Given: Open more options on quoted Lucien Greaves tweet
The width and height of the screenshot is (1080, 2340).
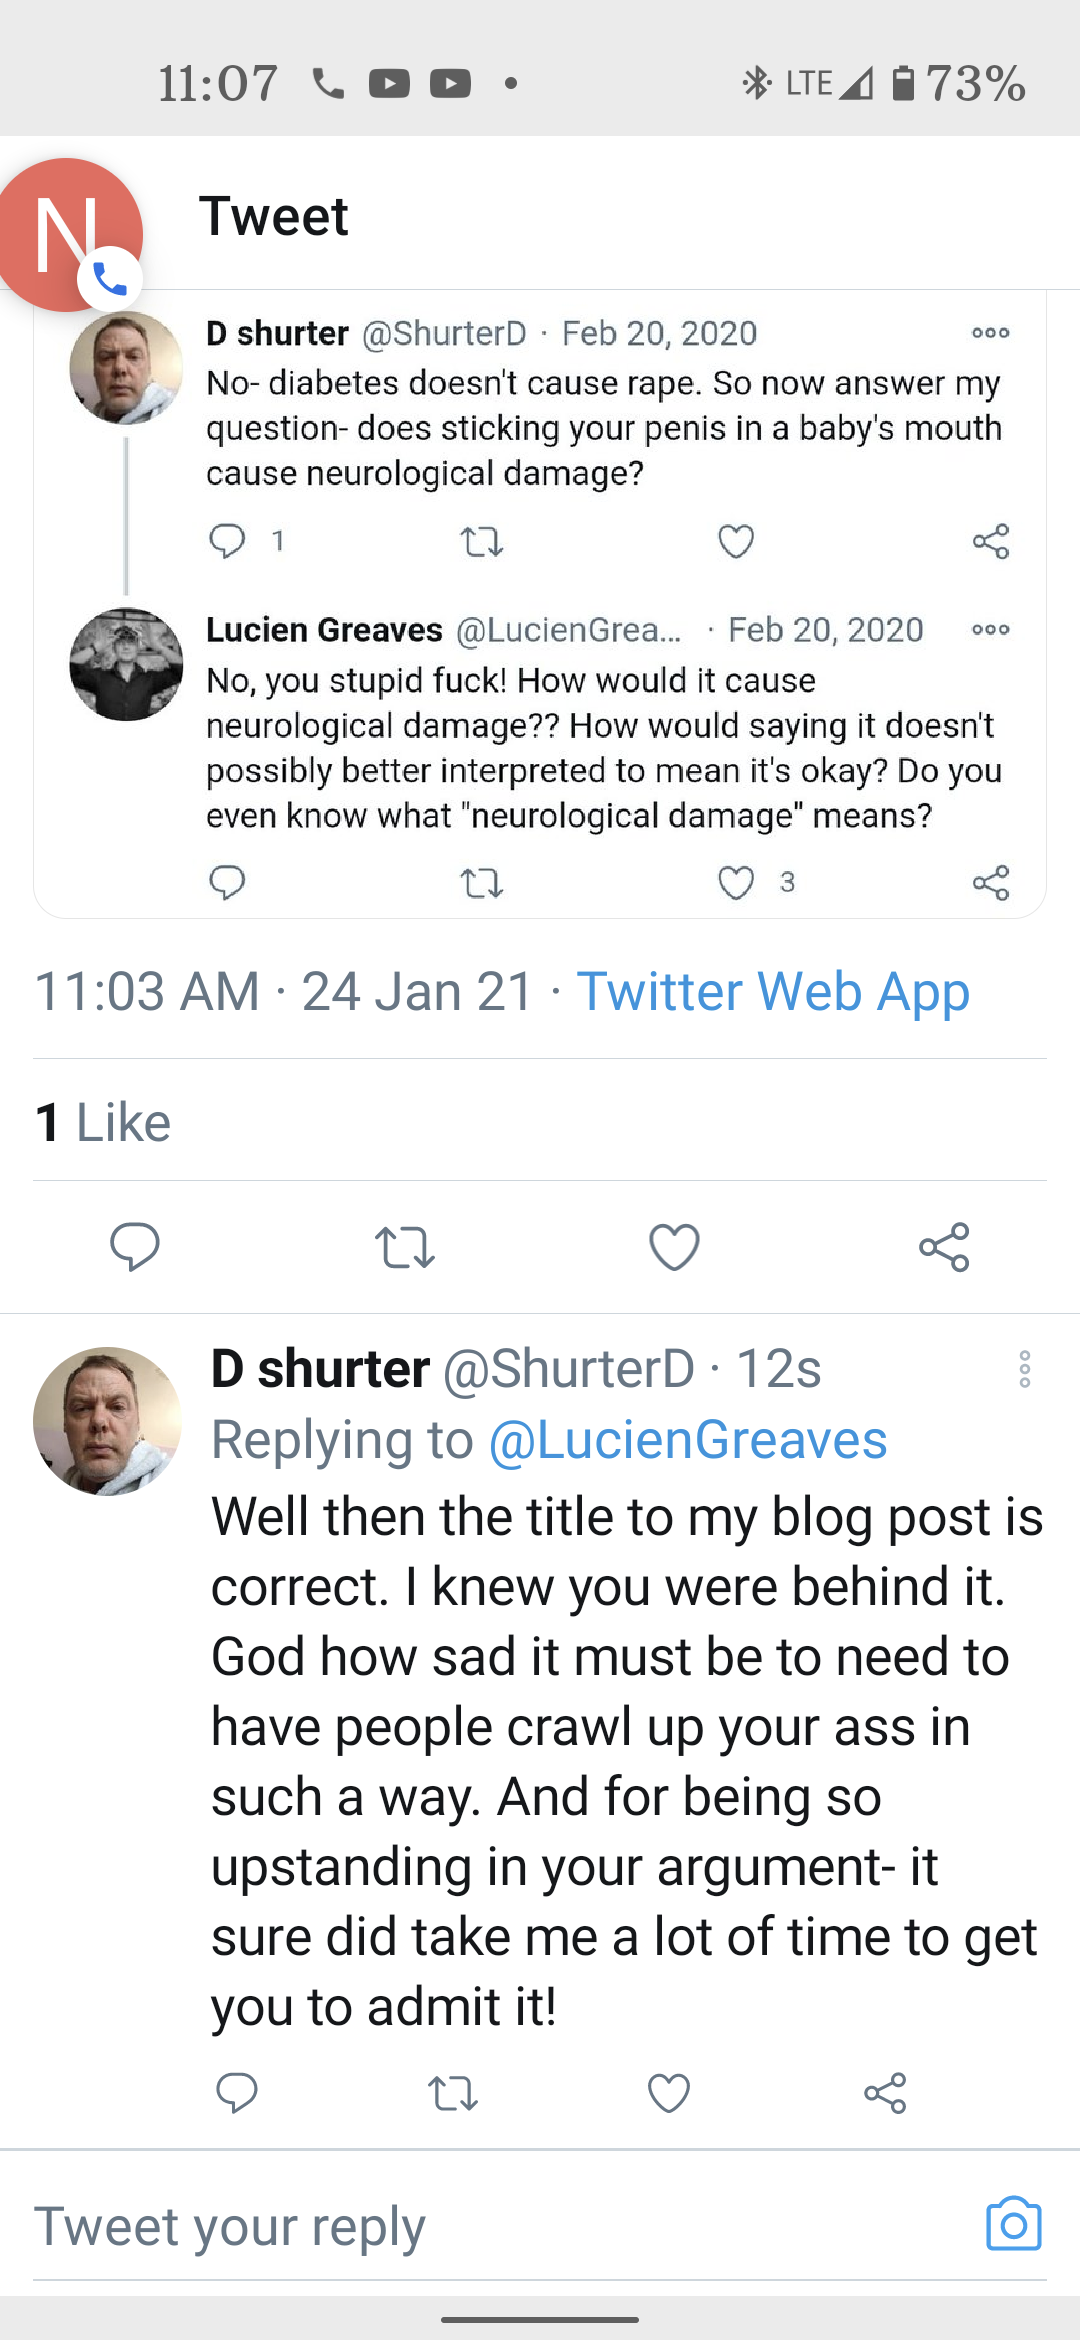Looking at the screenshot, I should 990,630.
